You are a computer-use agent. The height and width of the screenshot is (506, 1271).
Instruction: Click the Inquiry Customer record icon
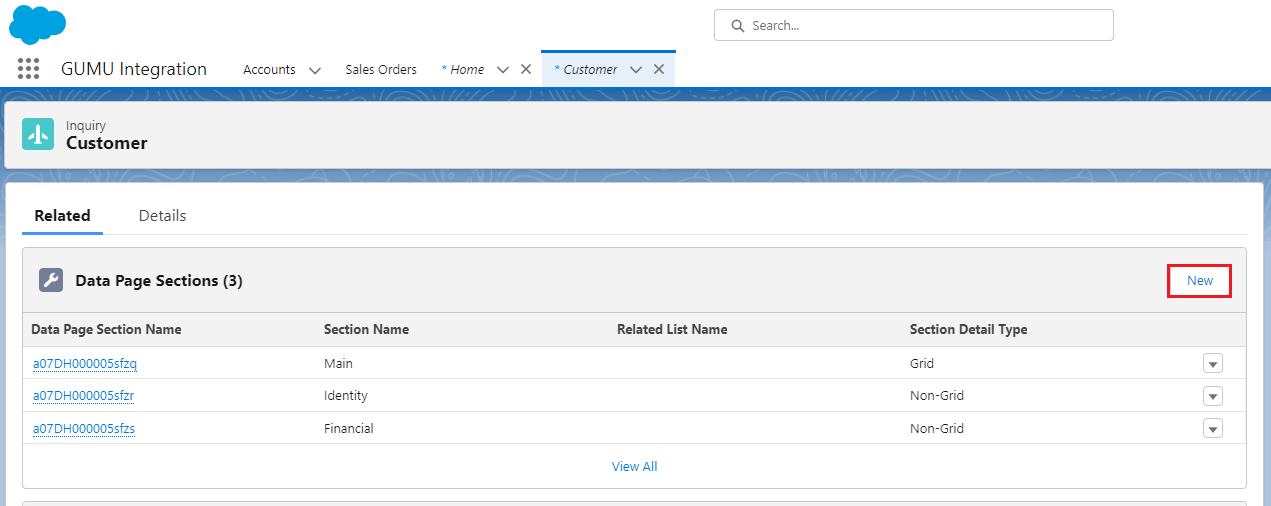click(x=38, y=134)
